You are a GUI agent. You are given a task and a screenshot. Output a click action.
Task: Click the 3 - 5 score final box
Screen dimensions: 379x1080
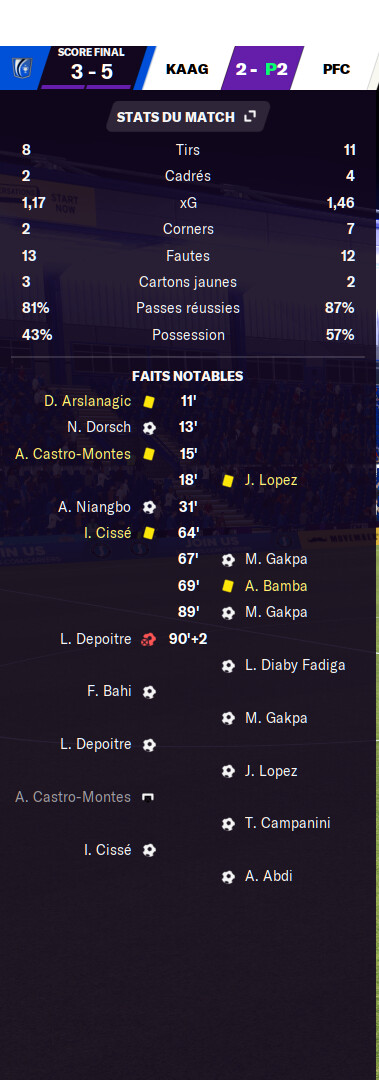tap(92, 68)
